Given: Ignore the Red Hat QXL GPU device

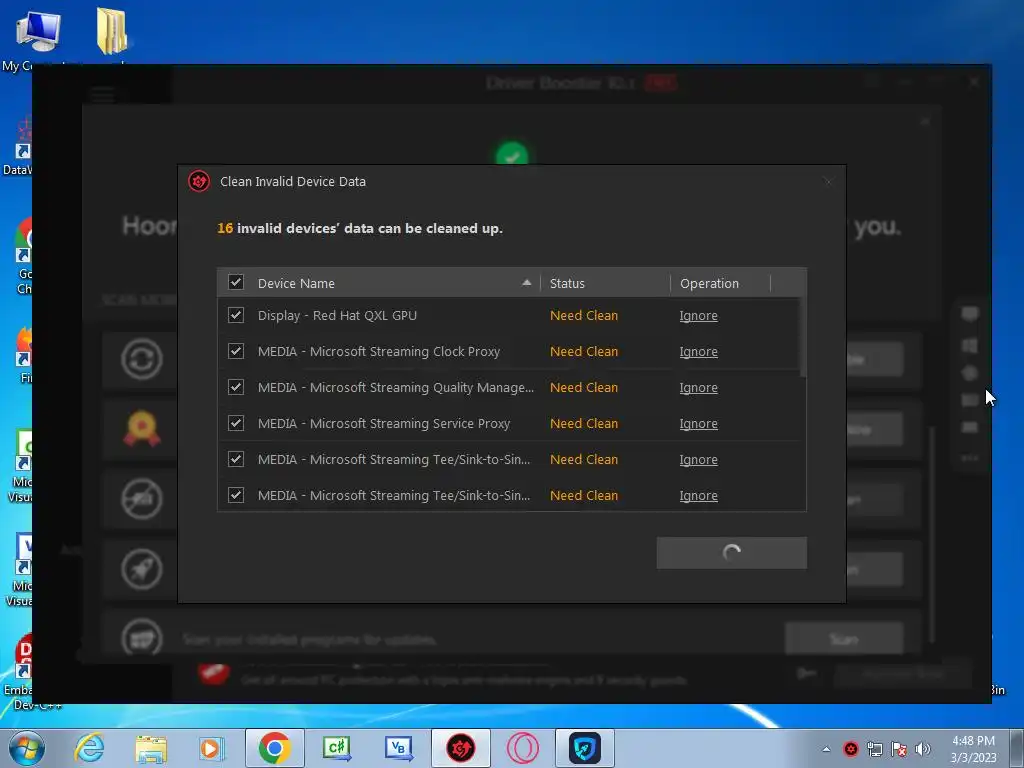Looking at the screenshot, I should [698, 315].
